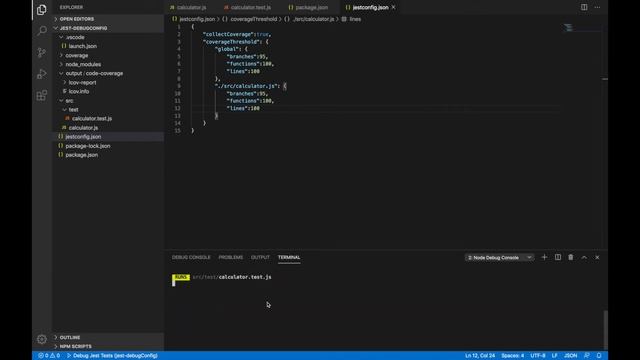The height and width of the screenshot is (360, 640).
Task: Click ./src/calculator.js breadcrumb segment
Action: [x=309, y=19]
